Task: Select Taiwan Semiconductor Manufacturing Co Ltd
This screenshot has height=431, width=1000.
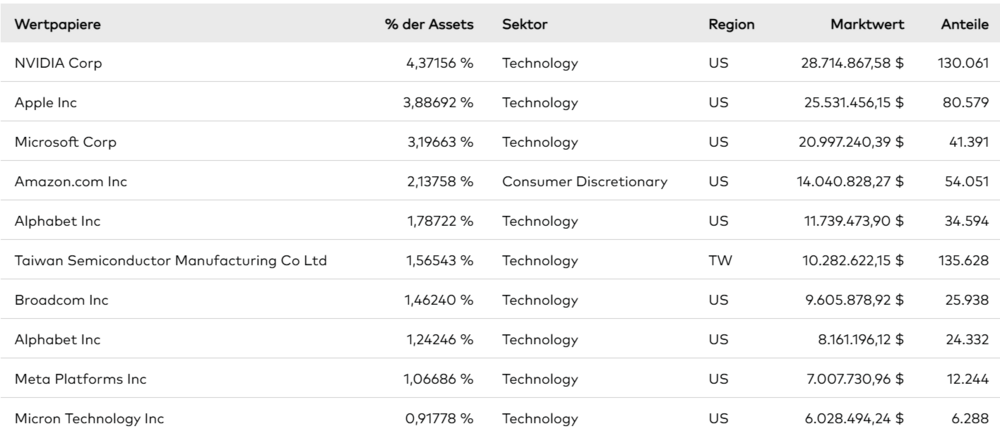Action: click(171, 261)
